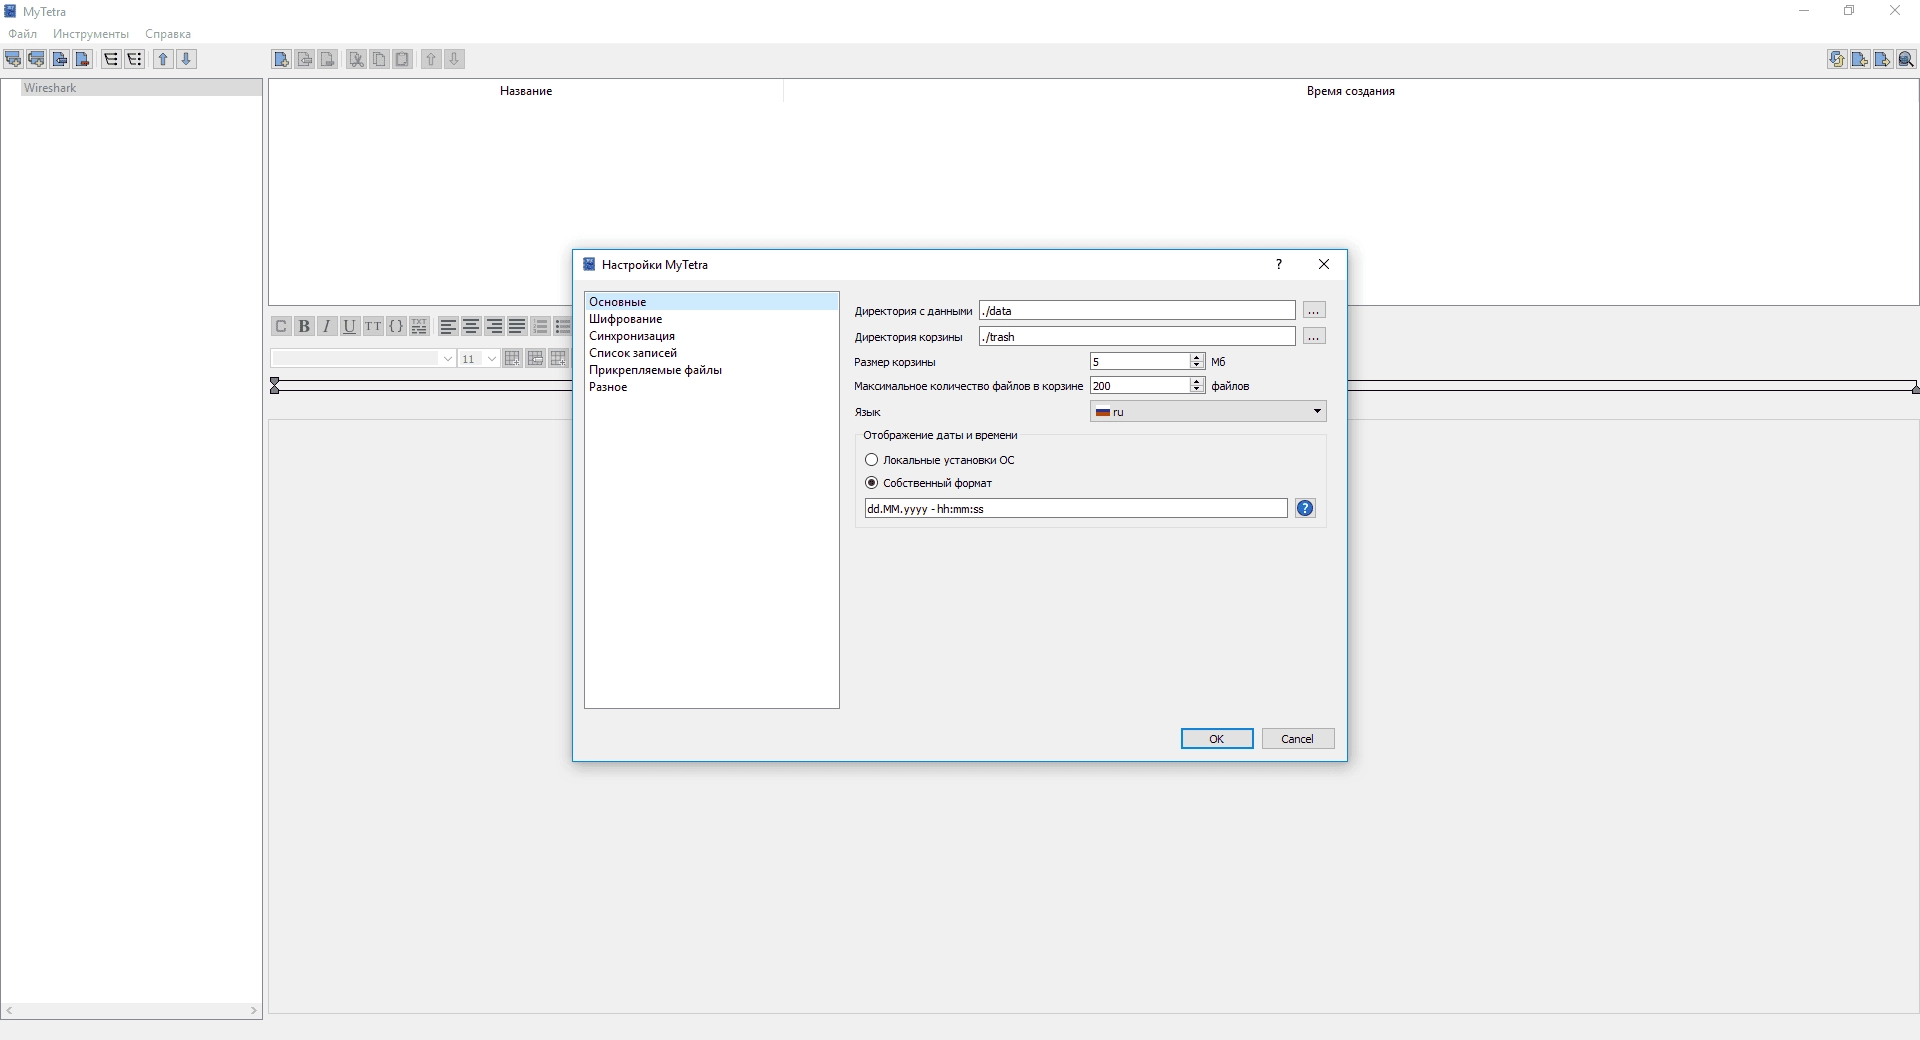
Task: Go to previous viewed note icon
Action: pos(1860,59)
